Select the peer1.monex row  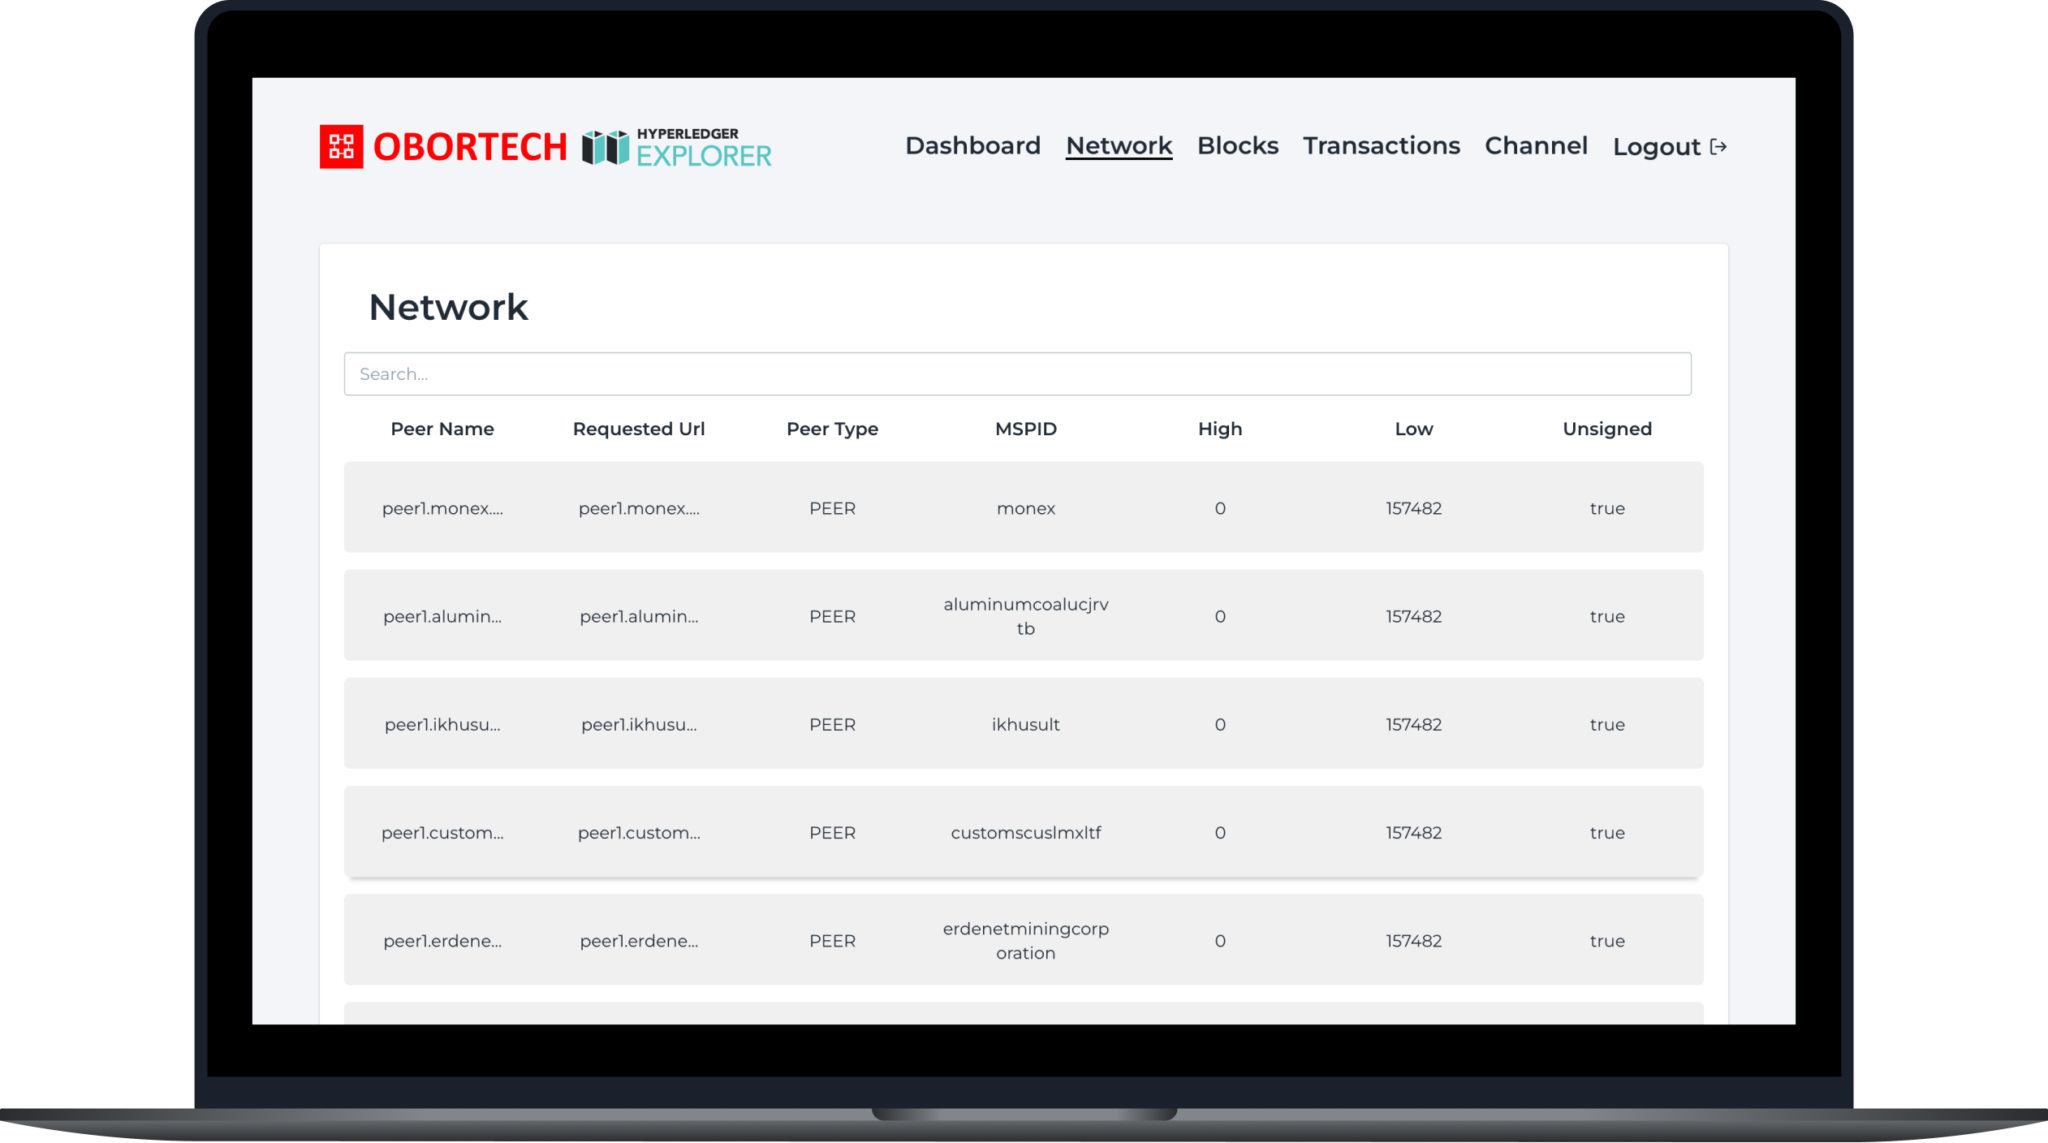1024,507
